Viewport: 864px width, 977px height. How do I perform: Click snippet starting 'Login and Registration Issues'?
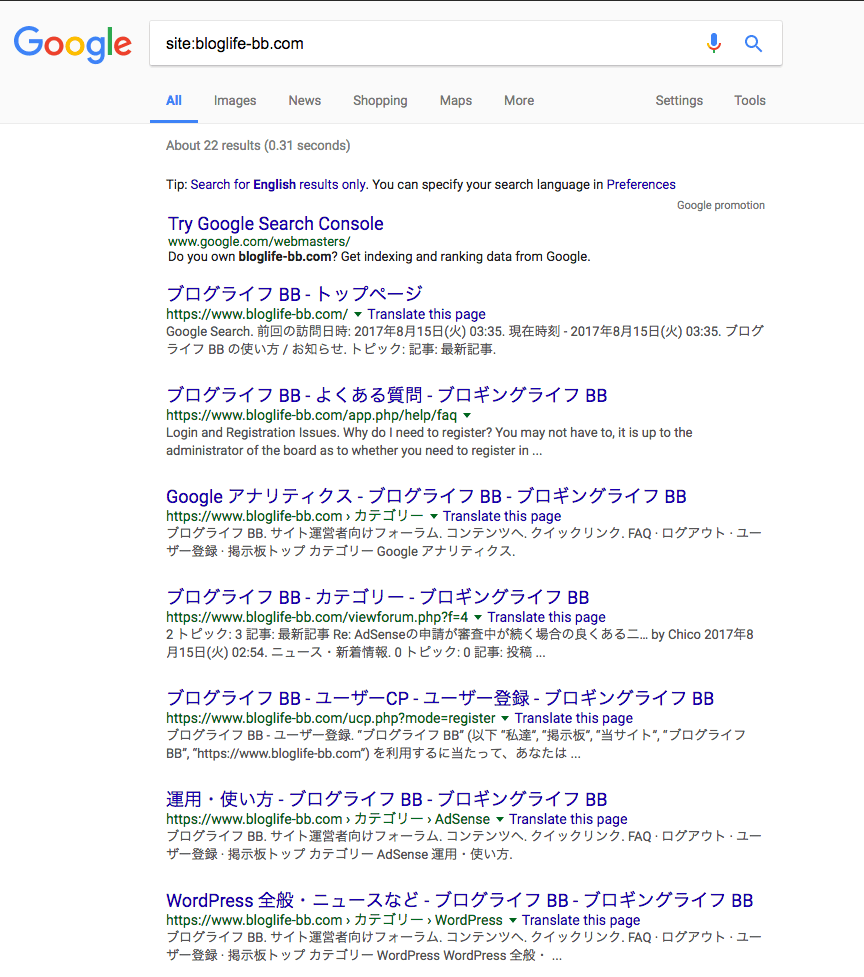pos(429,441)
